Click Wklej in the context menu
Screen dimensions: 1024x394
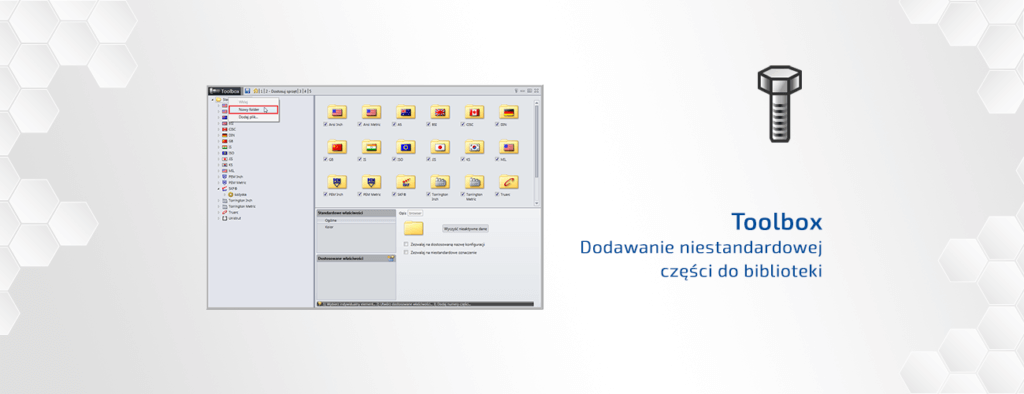pyautogui.click(x=253, y=102)
